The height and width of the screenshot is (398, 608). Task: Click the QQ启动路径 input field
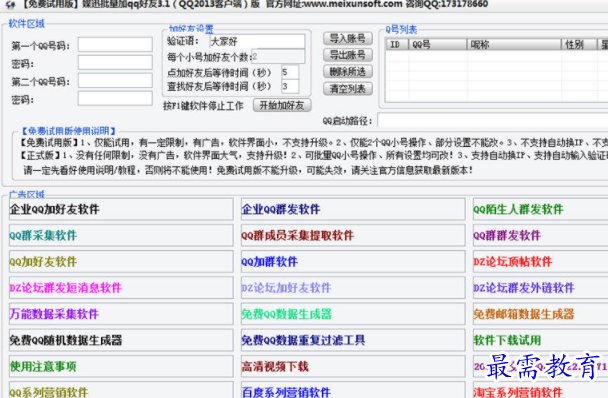click(492, 120)
